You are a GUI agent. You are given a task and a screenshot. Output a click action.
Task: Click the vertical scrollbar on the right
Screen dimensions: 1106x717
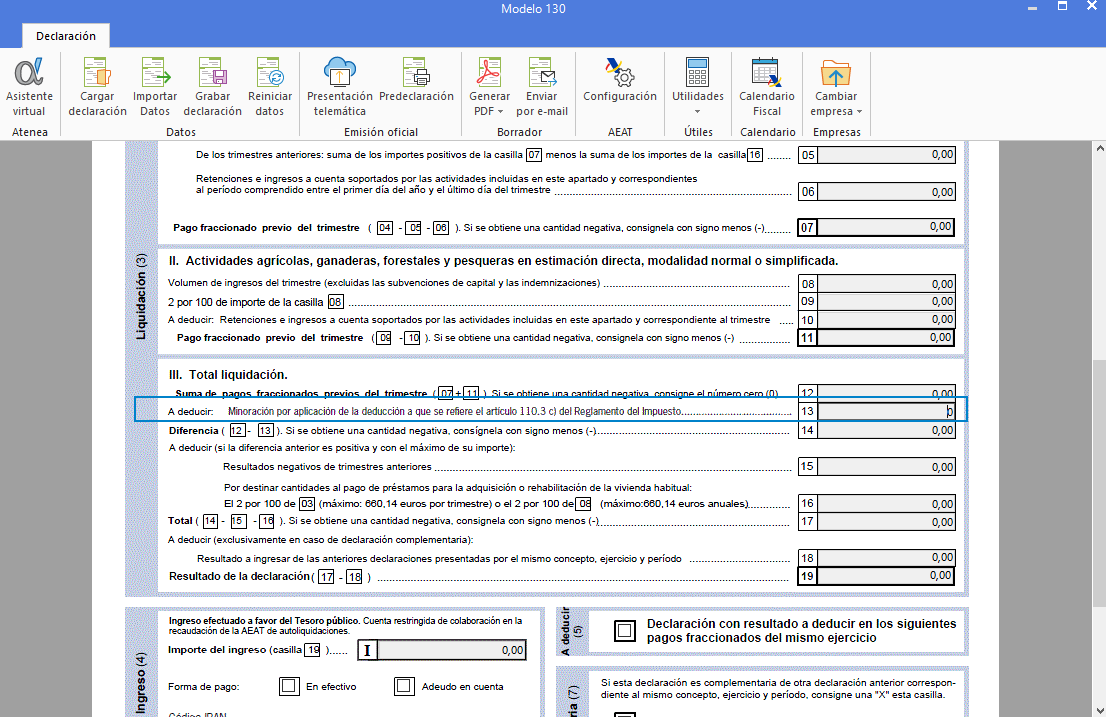[x=1098, y=420]
